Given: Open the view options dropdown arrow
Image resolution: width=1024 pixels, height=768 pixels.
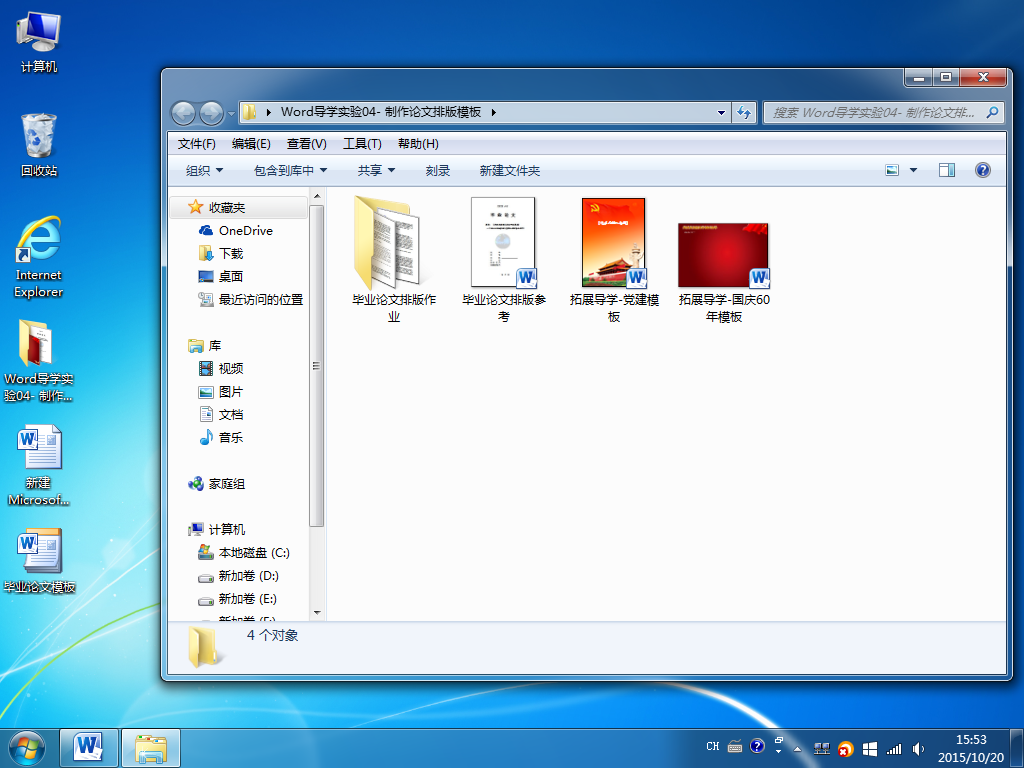Looking at the screenshot, I should (x=914, y=170).
